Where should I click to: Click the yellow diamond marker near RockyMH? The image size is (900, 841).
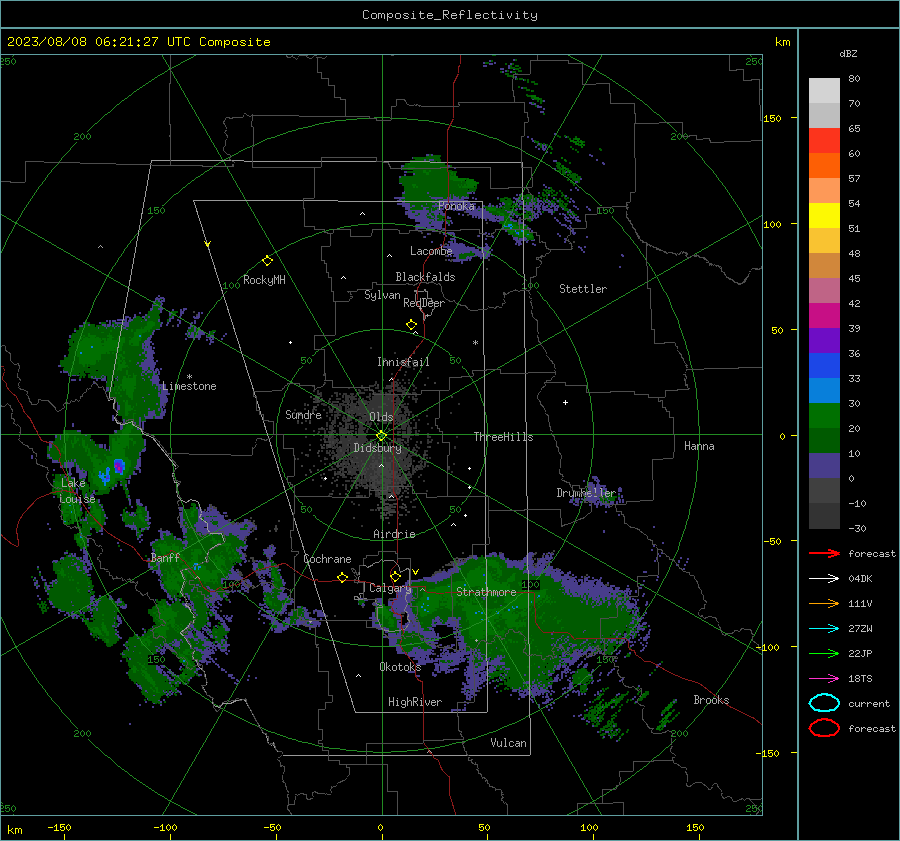click(x=267, y=261)
